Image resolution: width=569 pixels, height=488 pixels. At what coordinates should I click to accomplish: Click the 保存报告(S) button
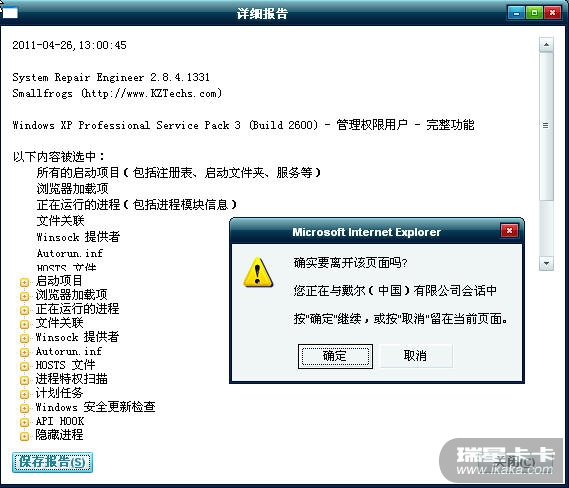[x=52, y=462]
